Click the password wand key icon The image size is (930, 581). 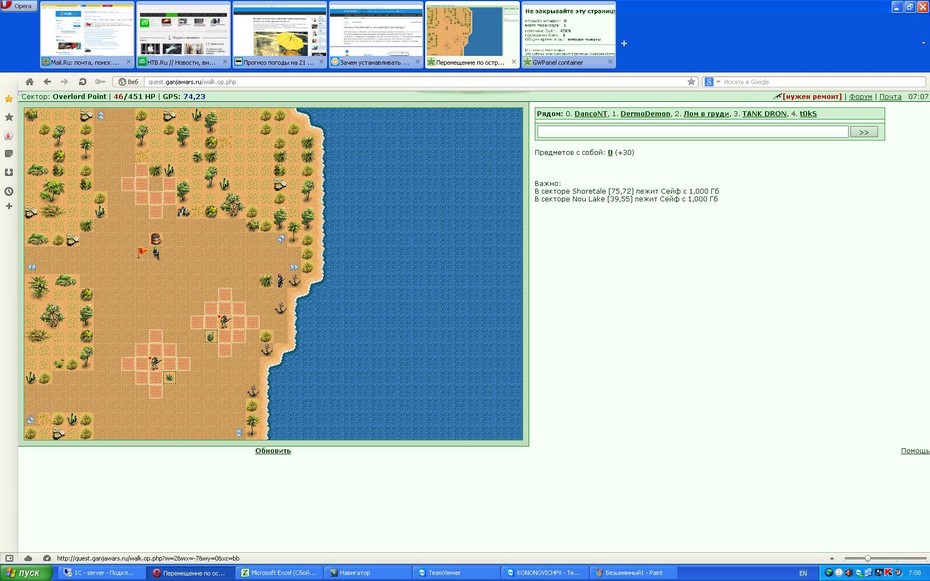[100, 82]
